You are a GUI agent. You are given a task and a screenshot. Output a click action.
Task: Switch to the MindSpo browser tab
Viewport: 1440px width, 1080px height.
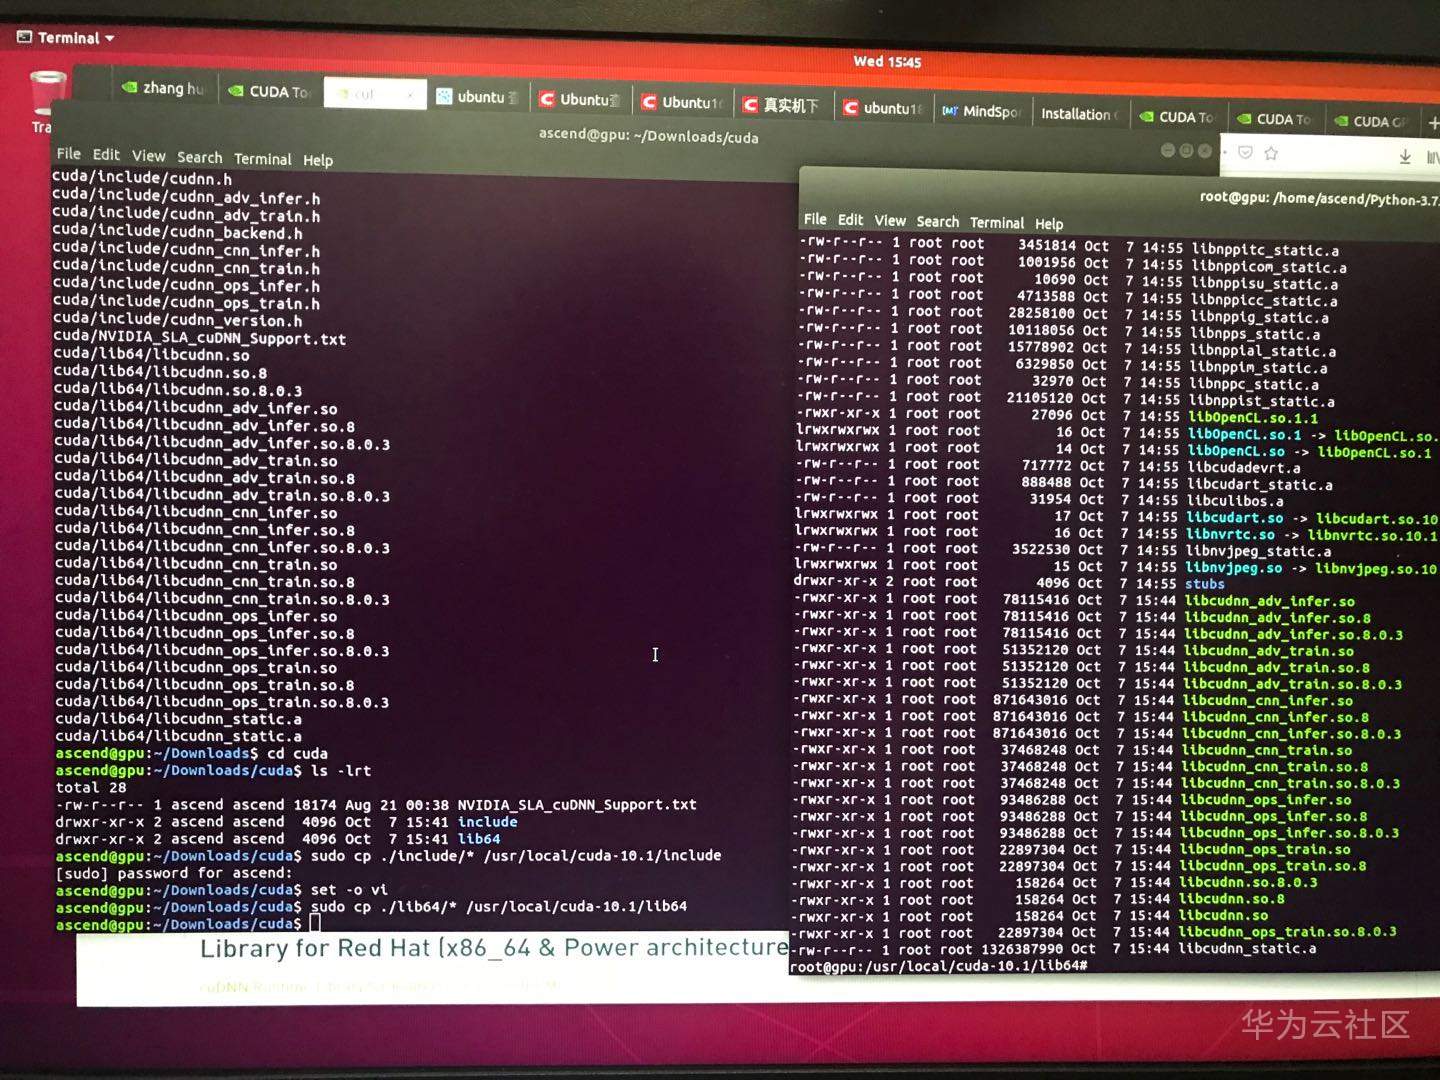pyautogui.click(x=981, y=111)
